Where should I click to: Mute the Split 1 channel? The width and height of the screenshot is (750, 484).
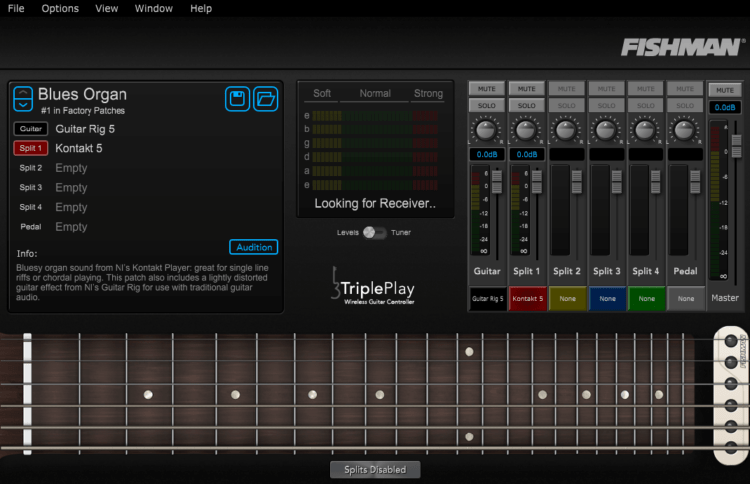526,89
